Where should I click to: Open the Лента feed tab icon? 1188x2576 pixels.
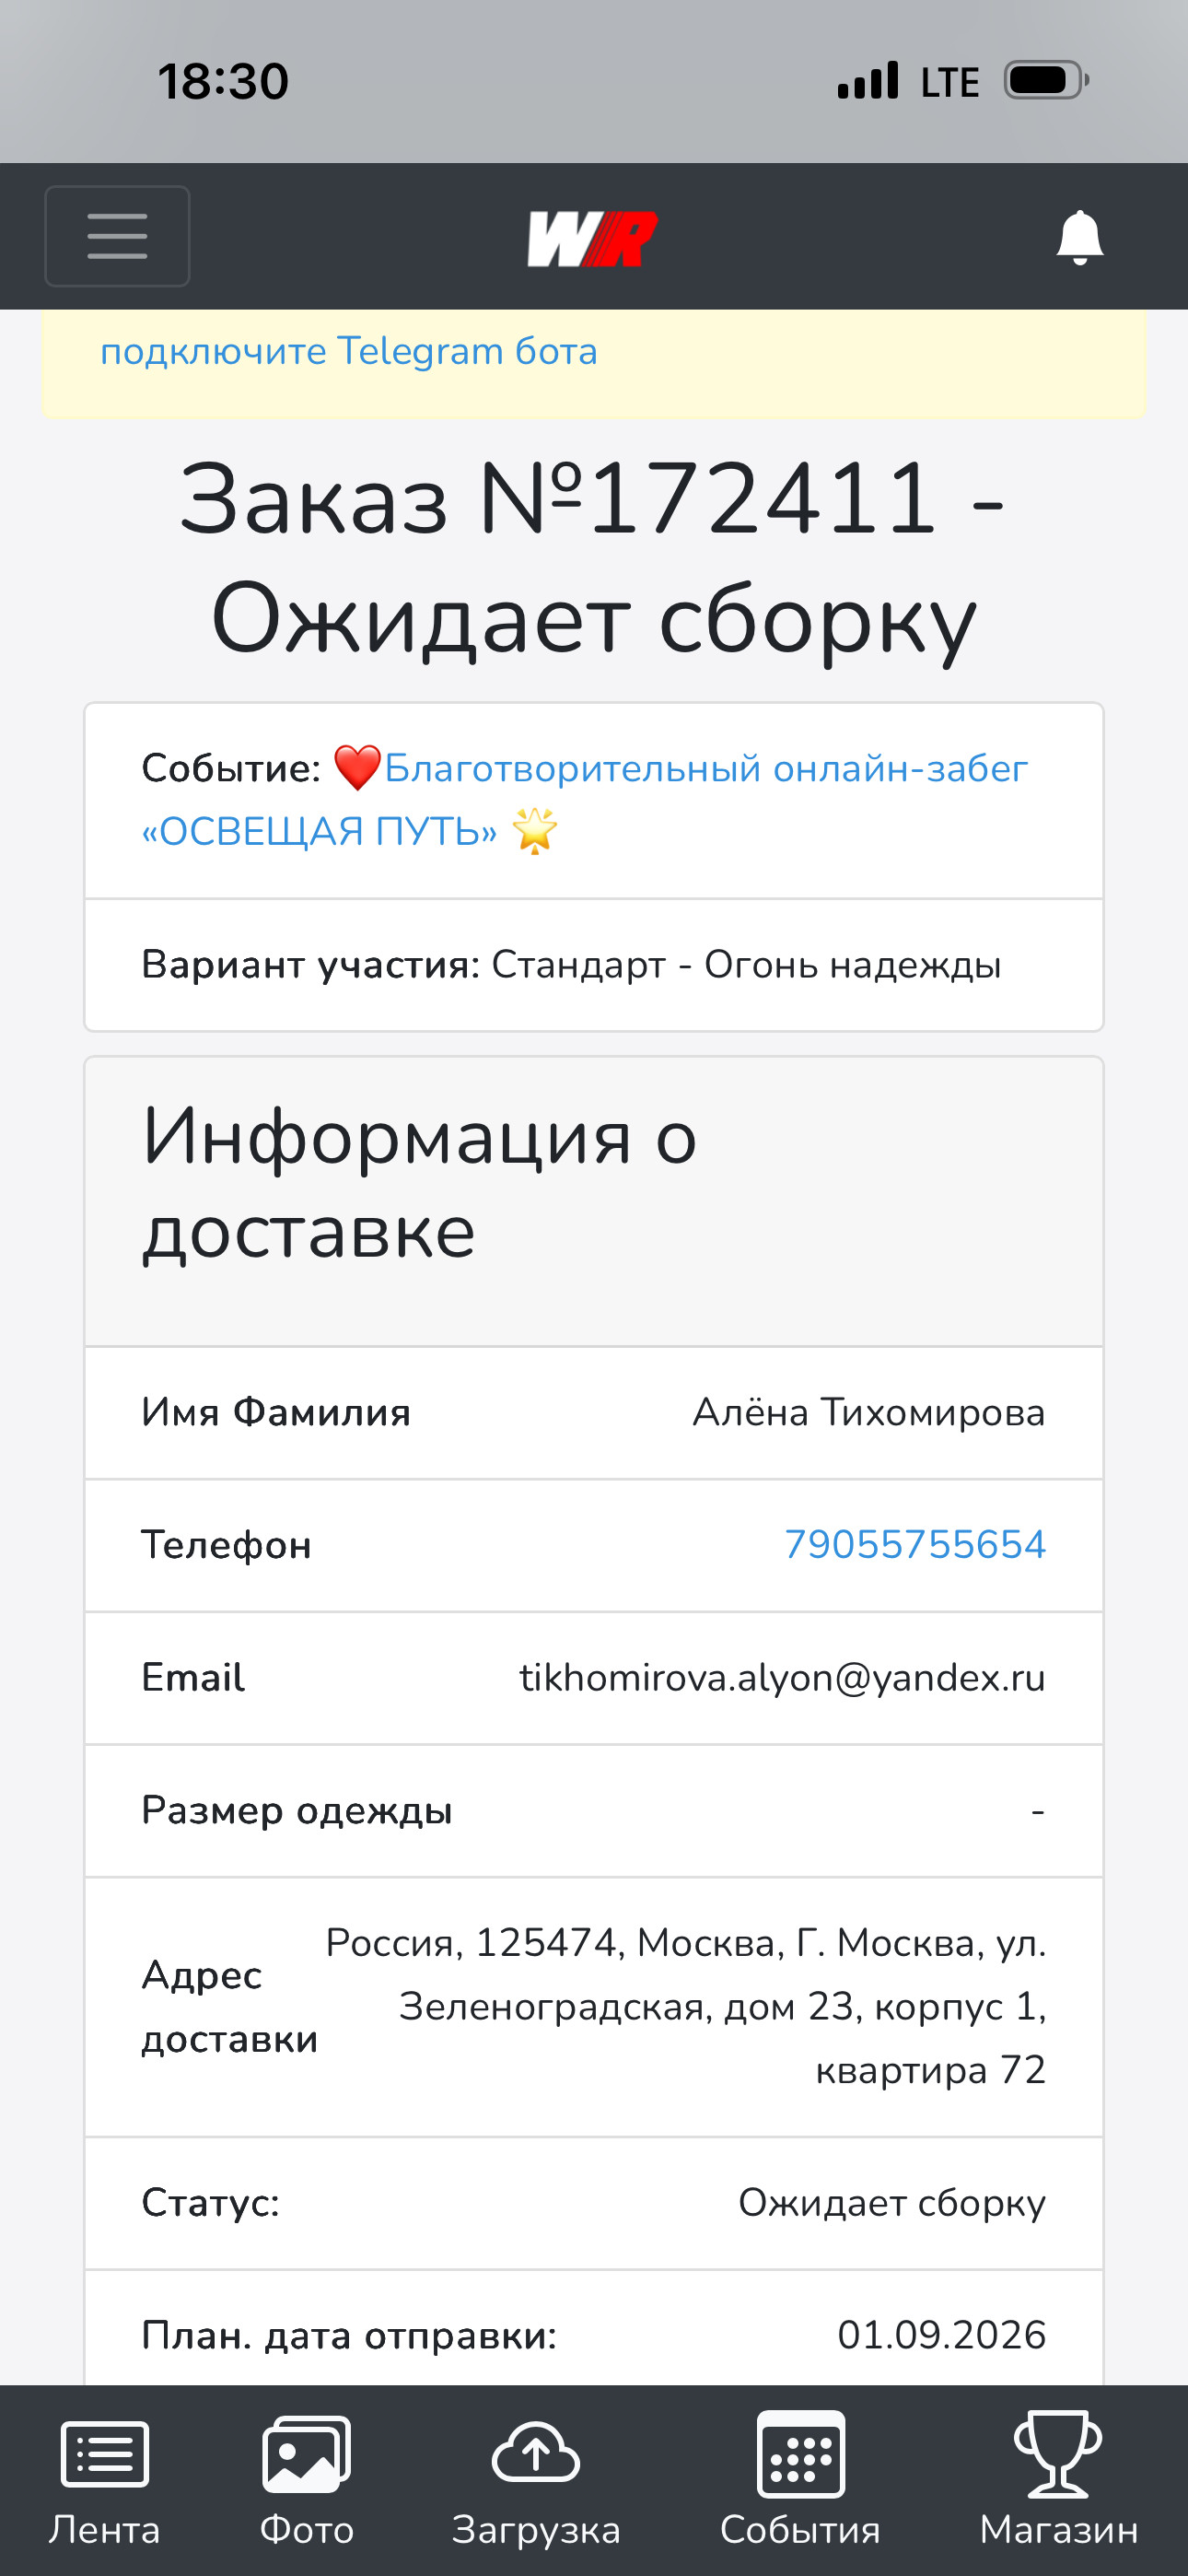coord(105,2454)
